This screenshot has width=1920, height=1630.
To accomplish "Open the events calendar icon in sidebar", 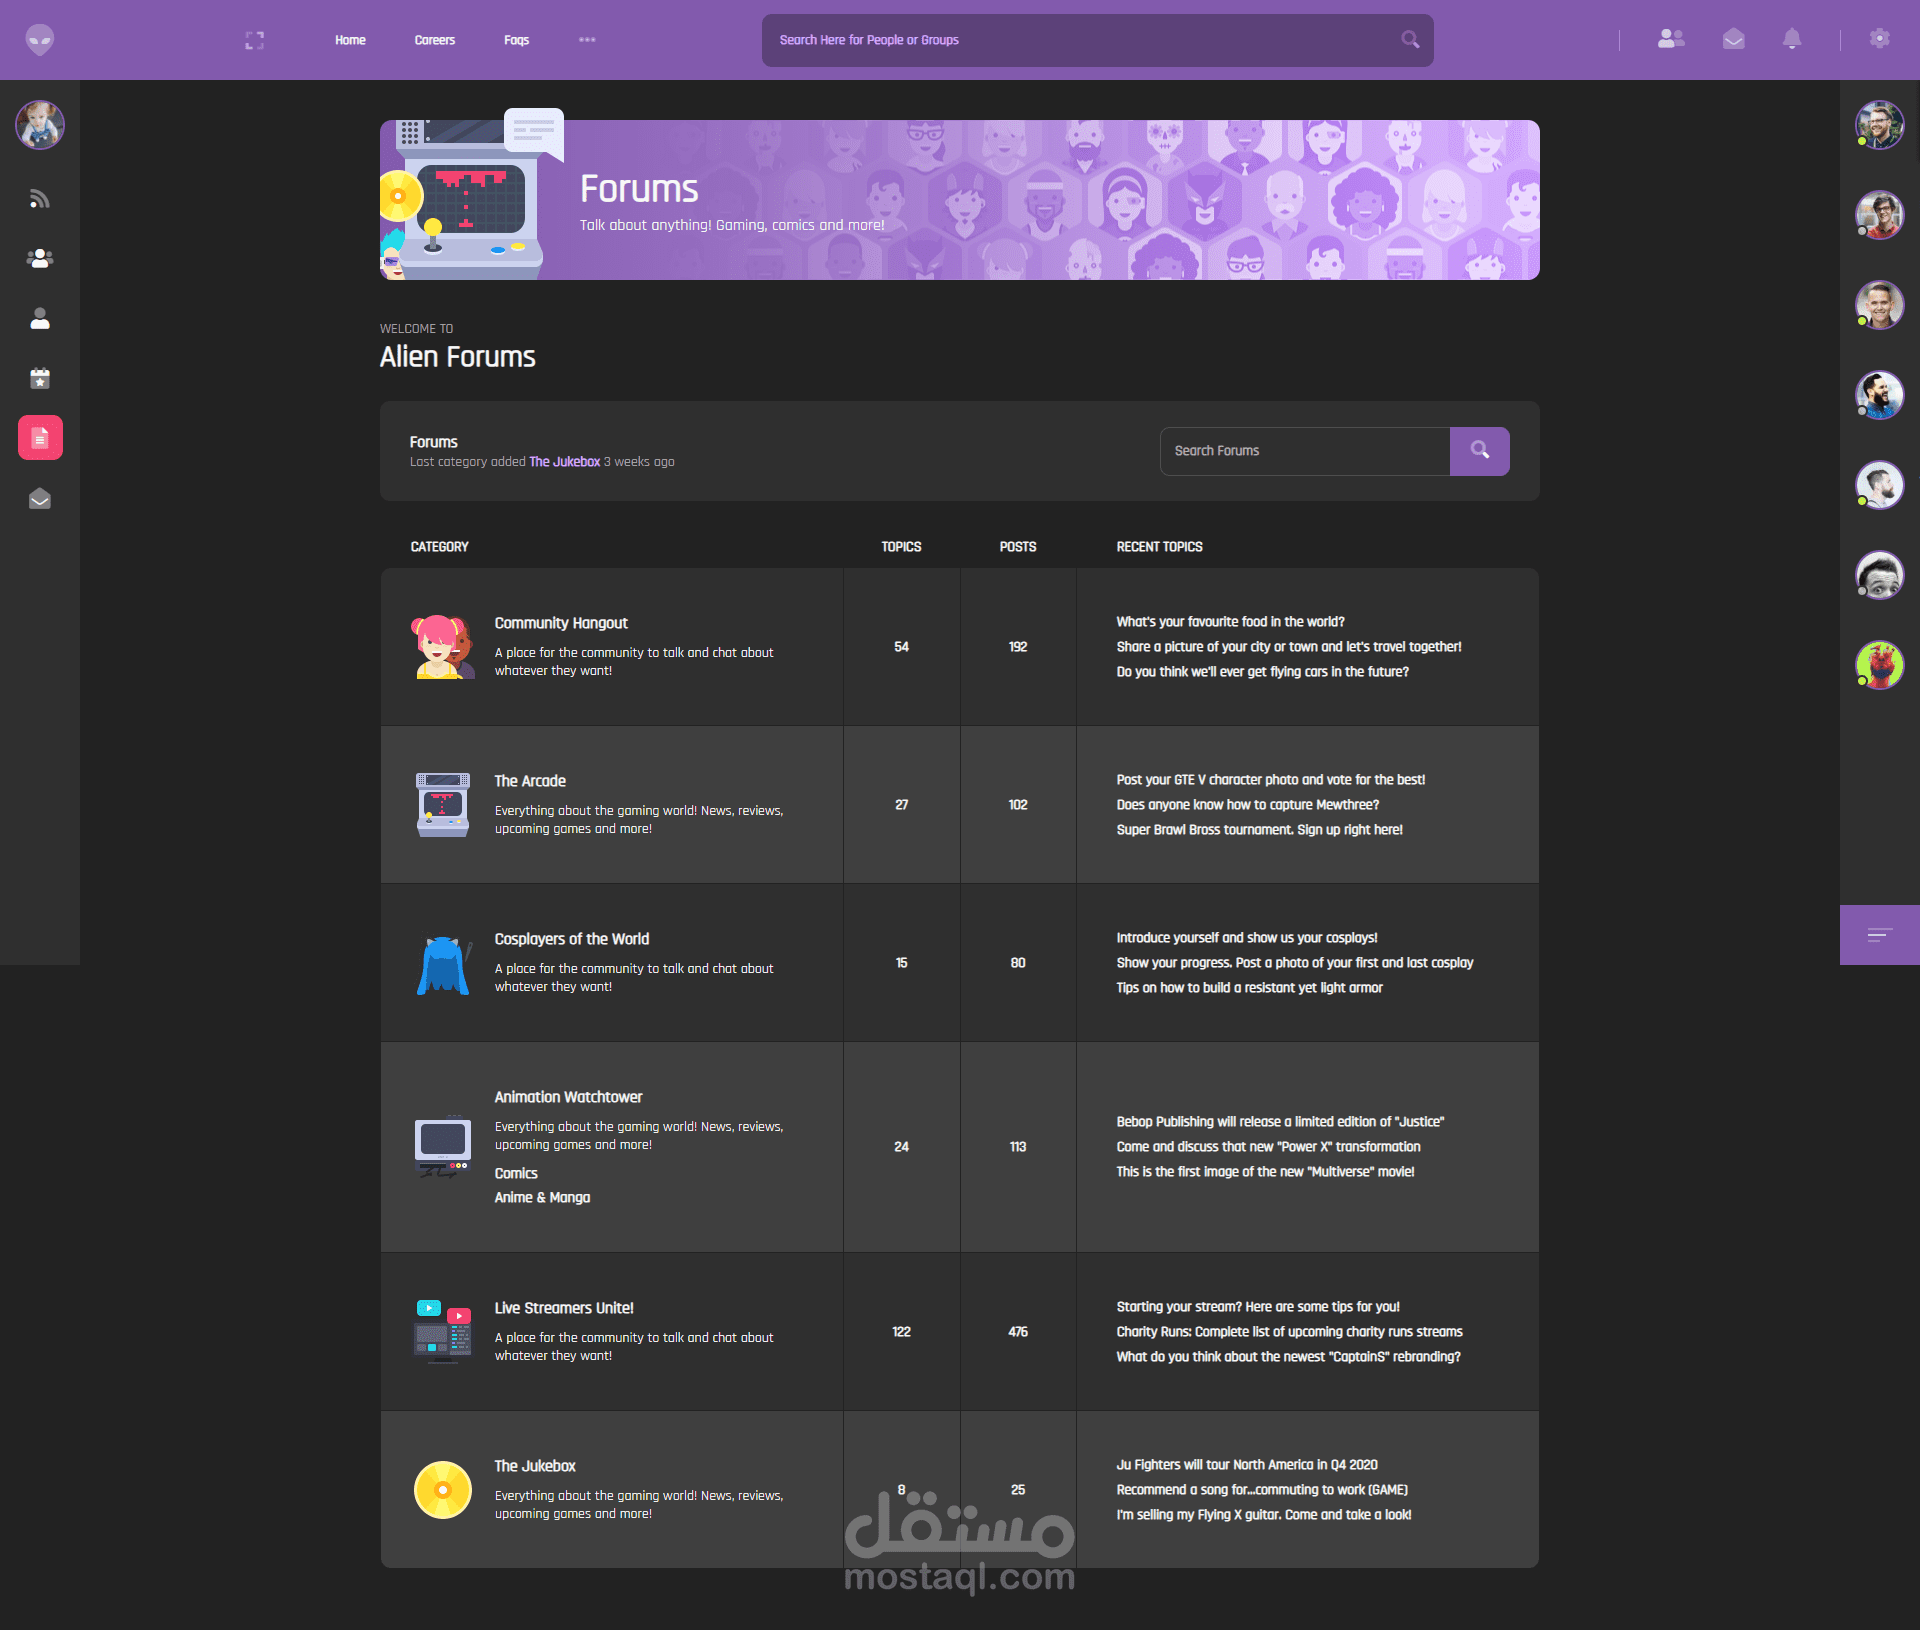I will [39, 378].
